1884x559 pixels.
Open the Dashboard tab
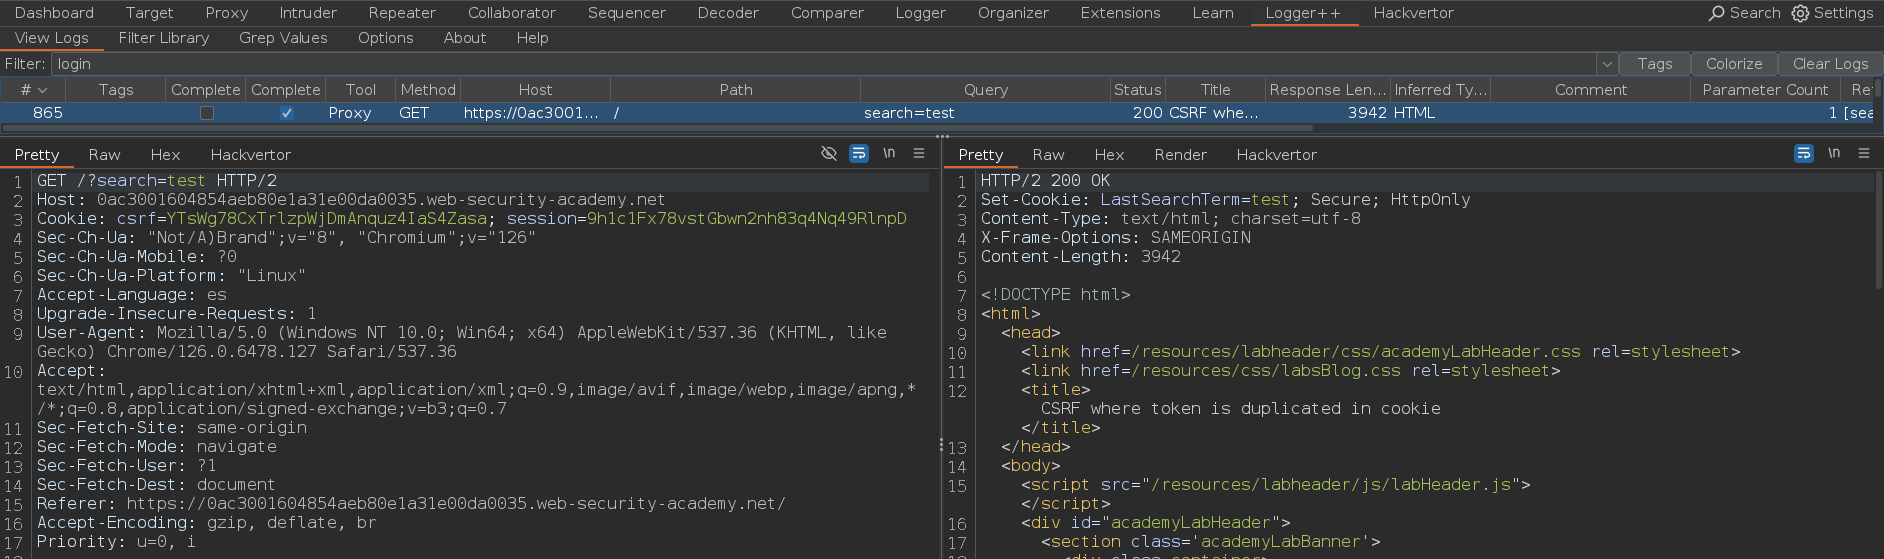54,13
